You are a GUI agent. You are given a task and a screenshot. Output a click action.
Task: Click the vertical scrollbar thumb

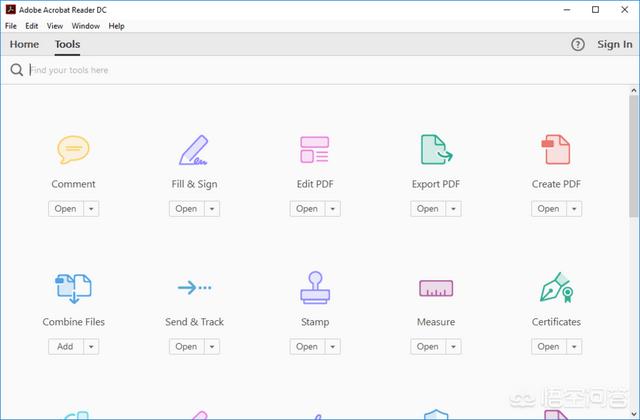click(x=633, y=156)
